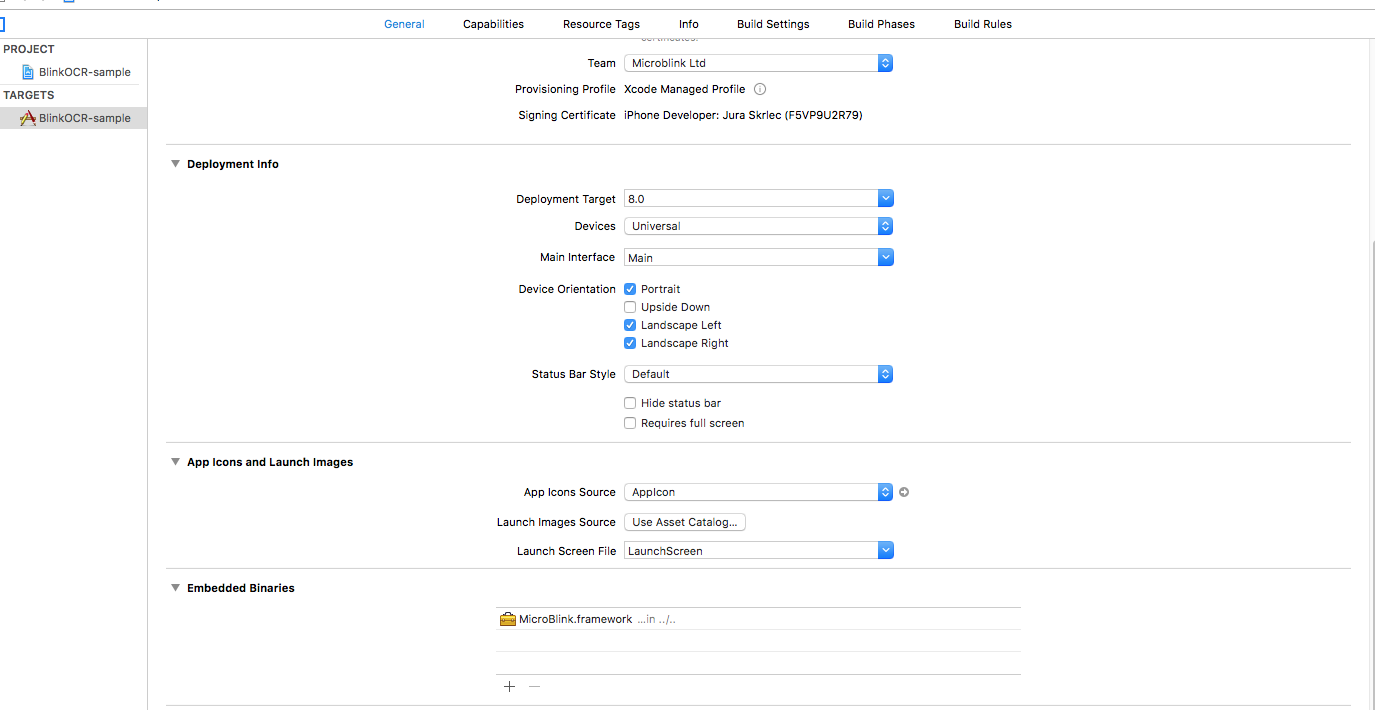This screenshot has height=710, width=1375.
Task: Collapse App Icons and Launch Images section
Action: pos(175,462)
